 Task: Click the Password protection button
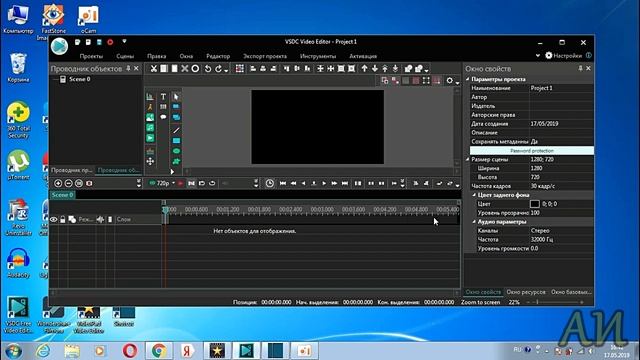(x=532, y=151)
